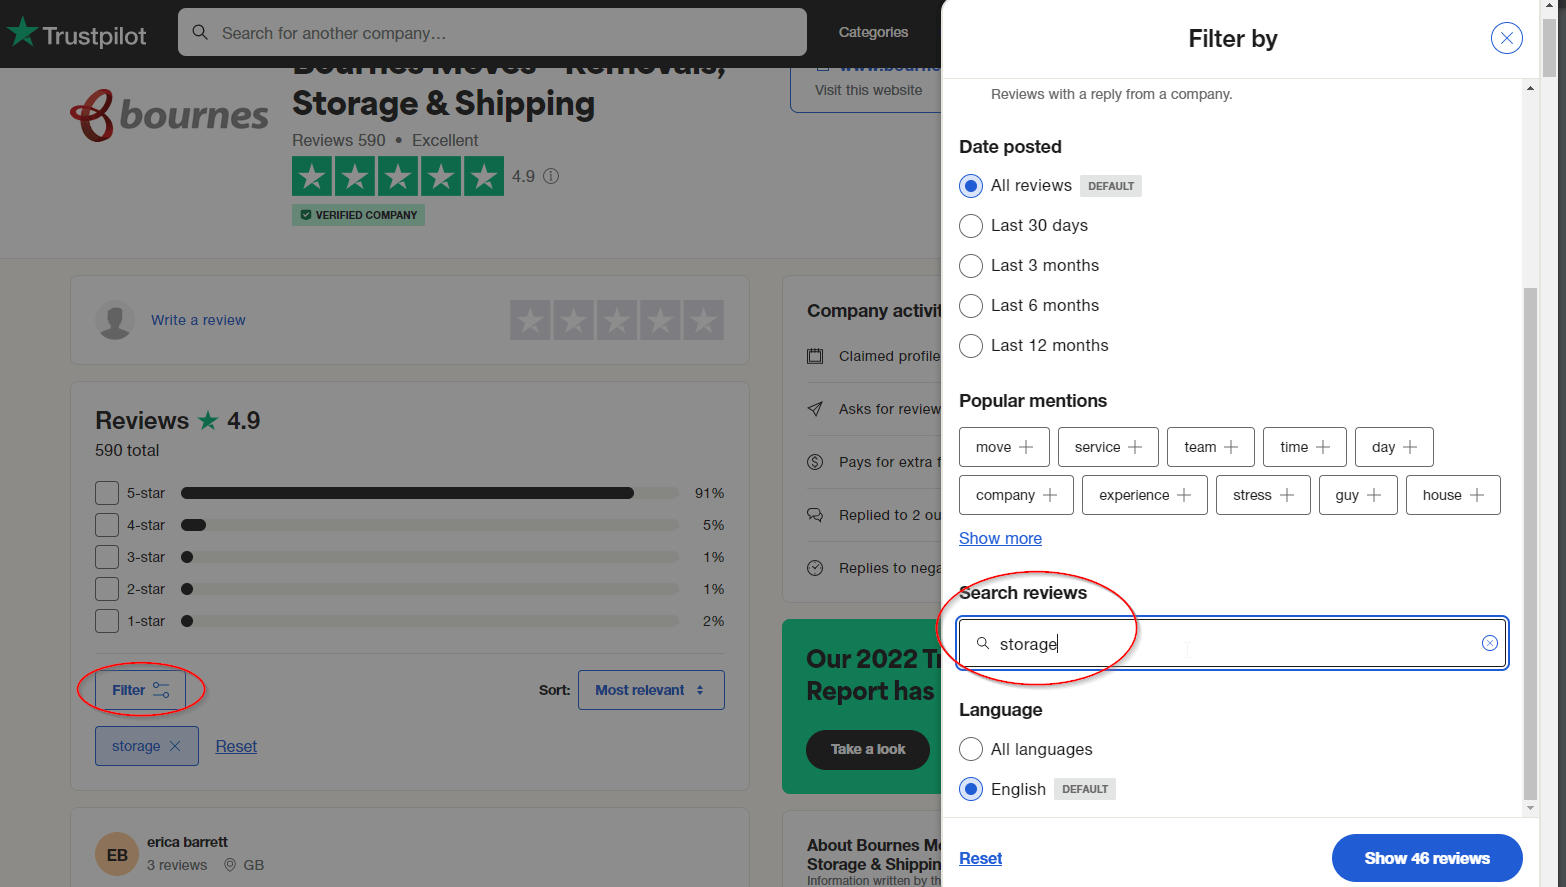
Task: Select "All languages" under Language
Action: 970,749
